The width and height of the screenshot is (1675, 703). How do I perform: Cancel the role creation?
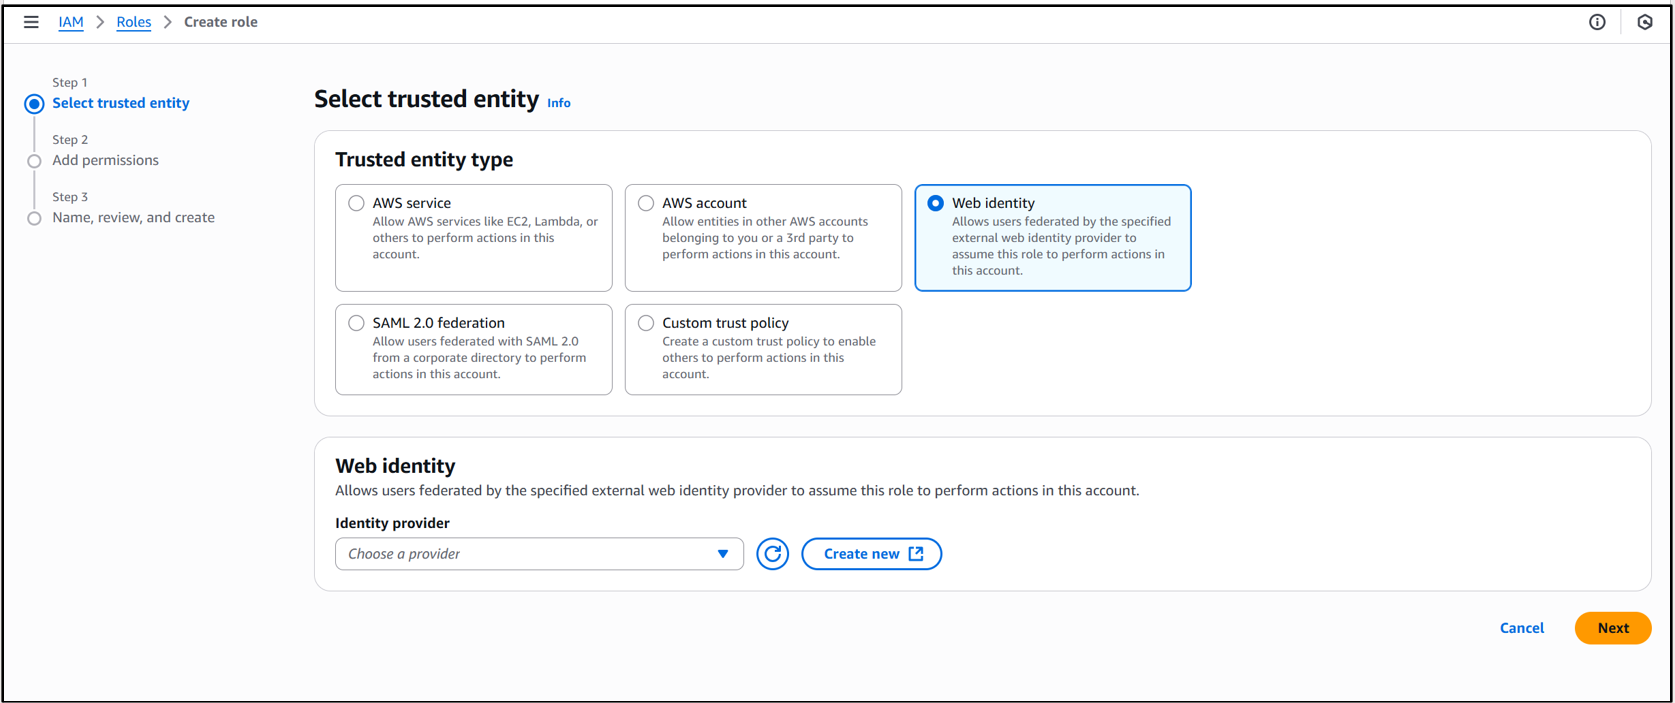(1521, 628)
